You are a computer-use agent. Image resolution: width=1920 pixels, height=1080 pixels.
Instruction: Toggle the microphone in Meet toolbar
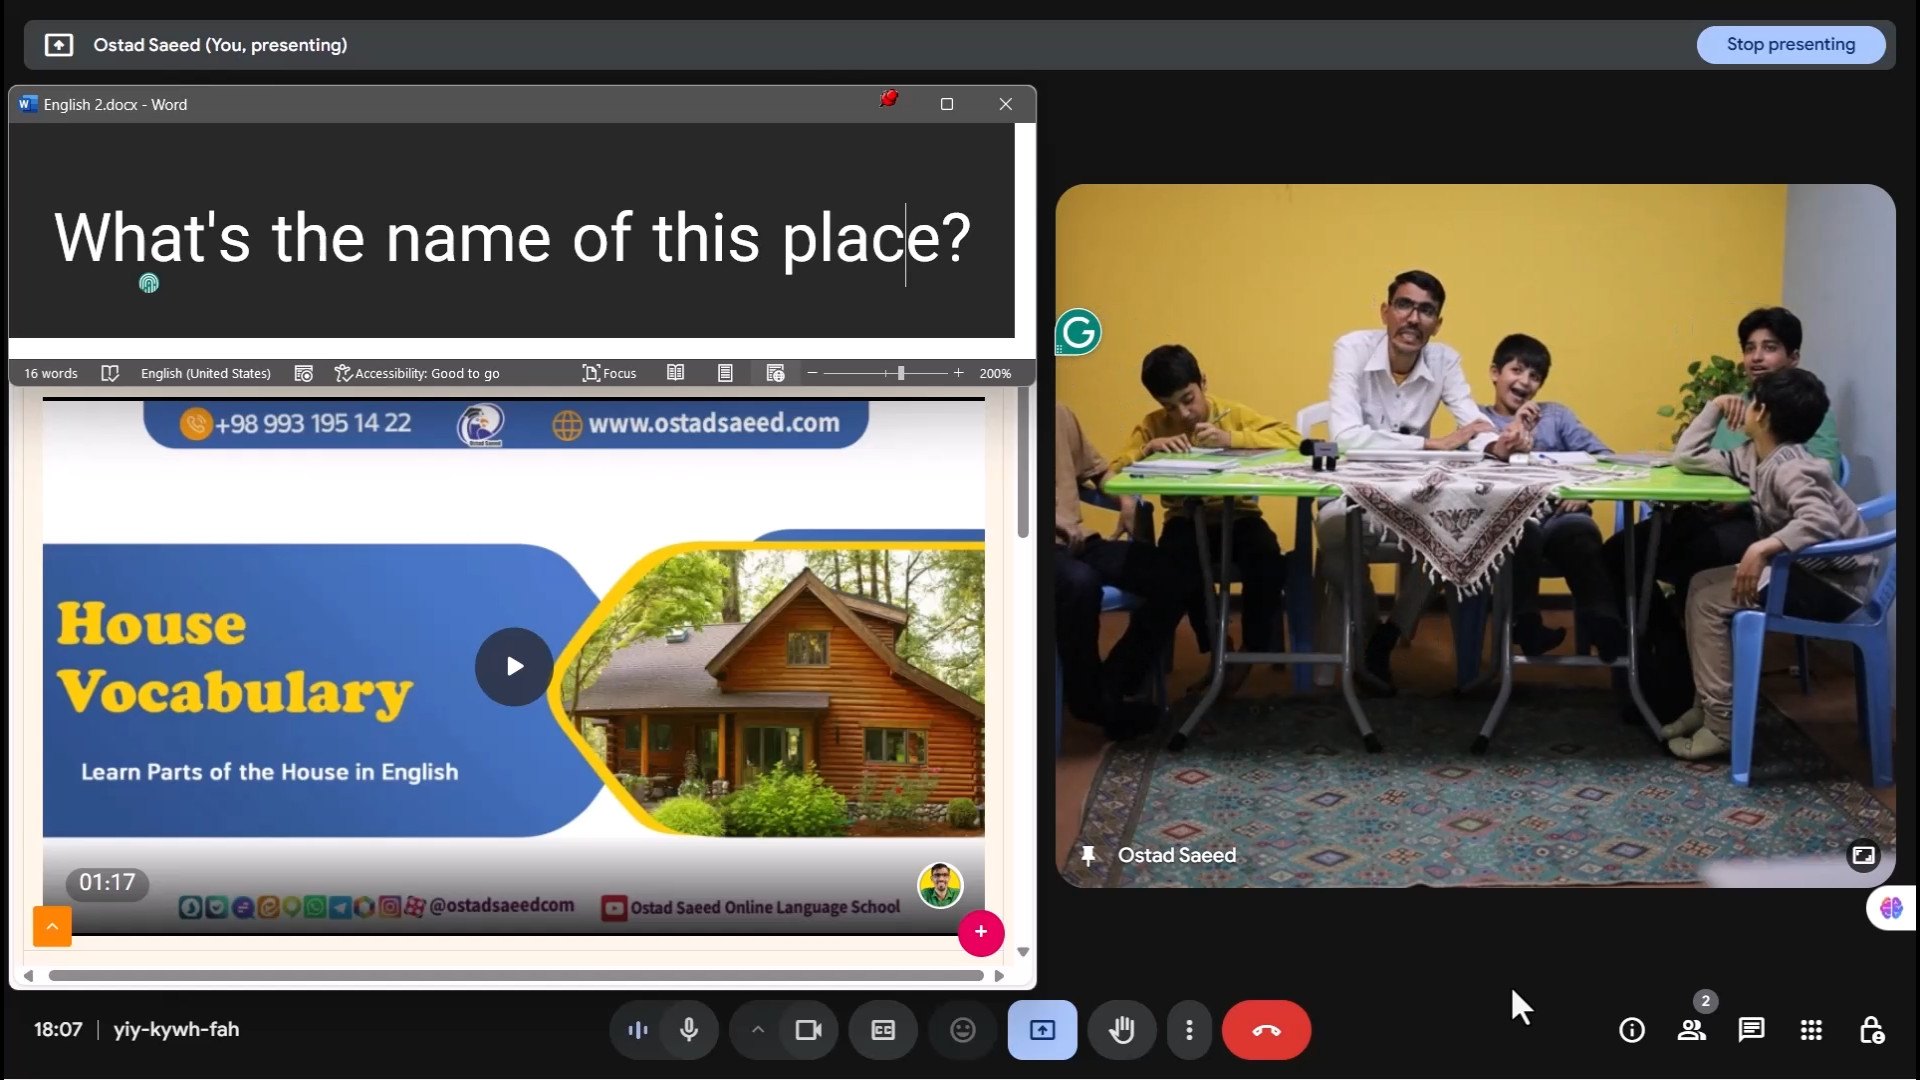[x=689, y=1030]
